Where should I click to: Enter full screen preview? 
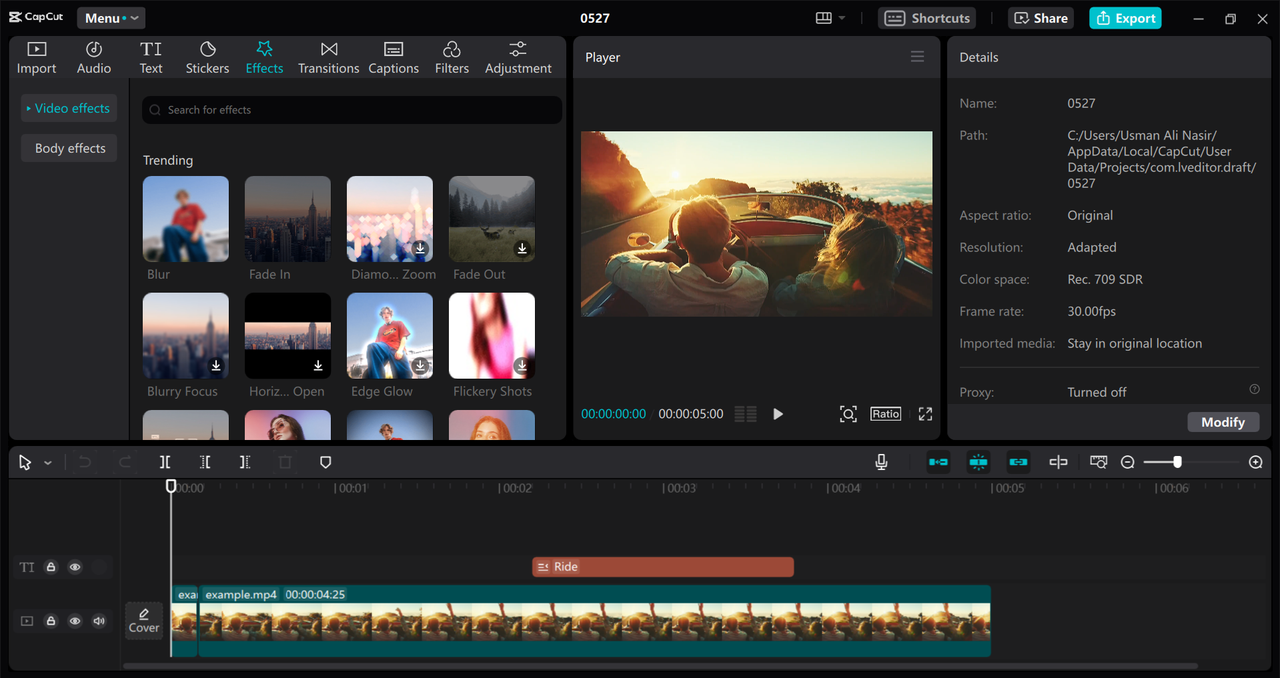[925, 414]
